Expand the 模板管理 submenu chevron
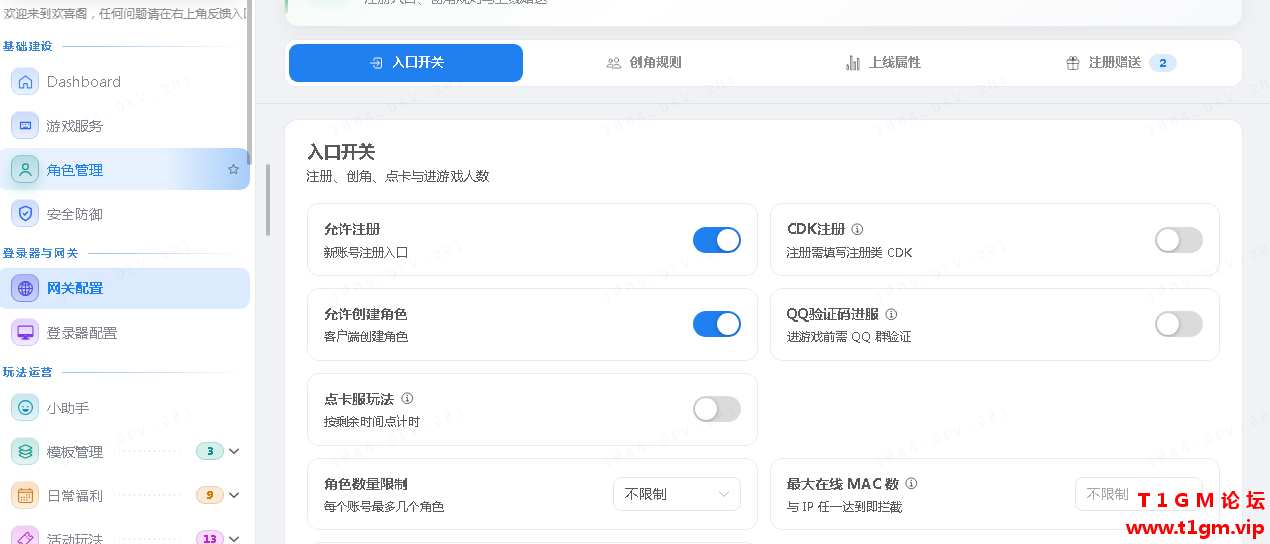This screenshot has width=1270, height=544. (235, 452)
